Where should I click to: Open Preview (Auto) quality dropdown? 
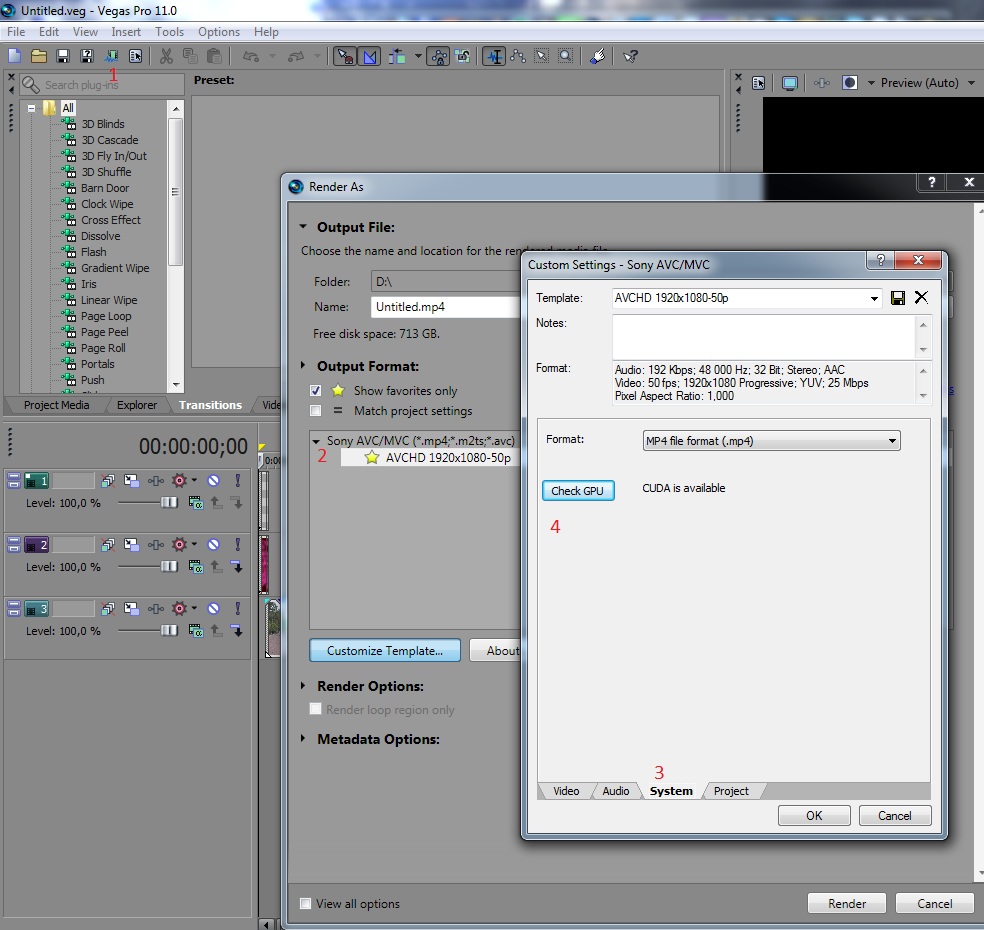972,83
